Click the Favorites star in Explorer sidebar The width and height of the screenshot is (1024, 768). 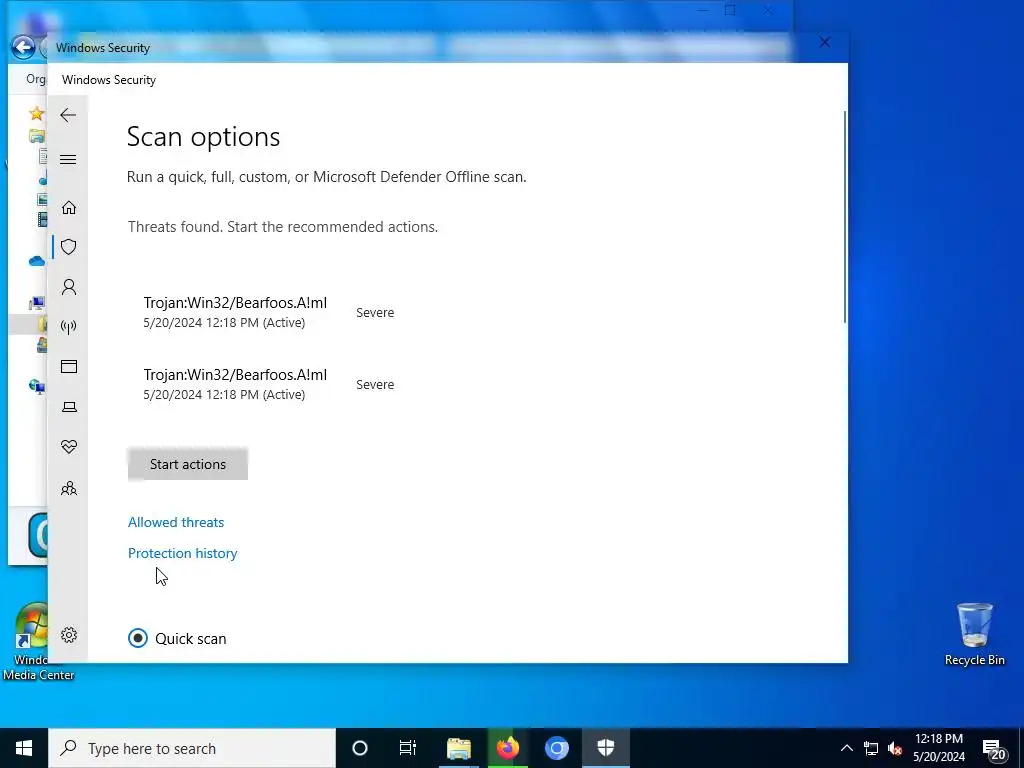pyautogui.click(x=37, y=113)
